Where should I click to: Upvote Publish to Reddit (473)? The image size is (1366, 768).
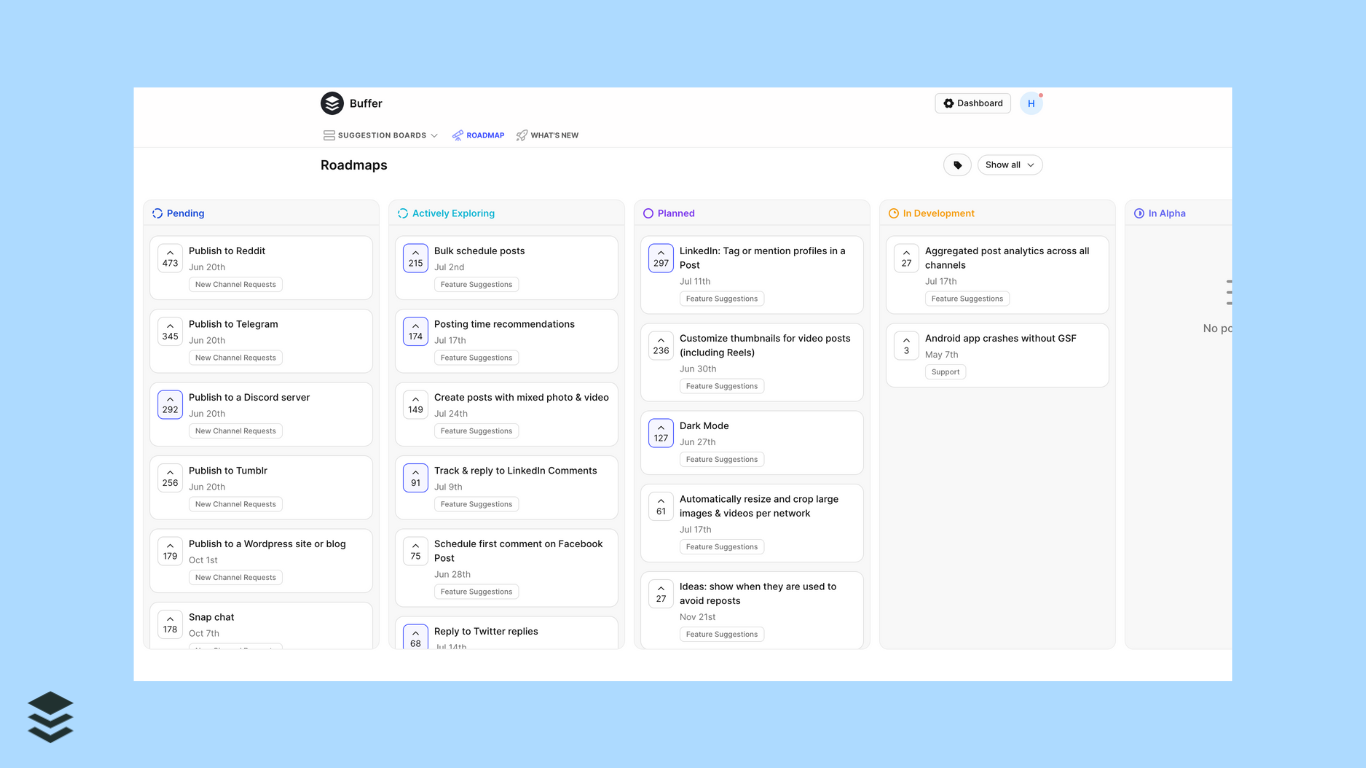pos(170,258)
